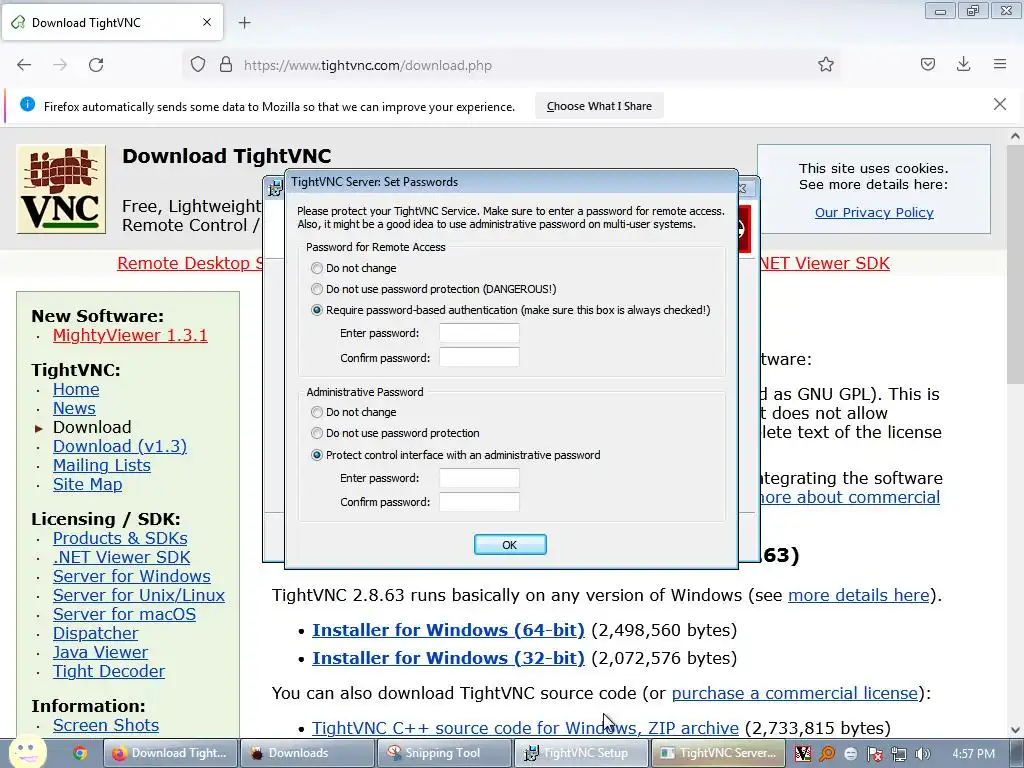The height and width of the screenshot is (768, 1024).
Task: Open the Start menu orb
Action: point(27,752)
